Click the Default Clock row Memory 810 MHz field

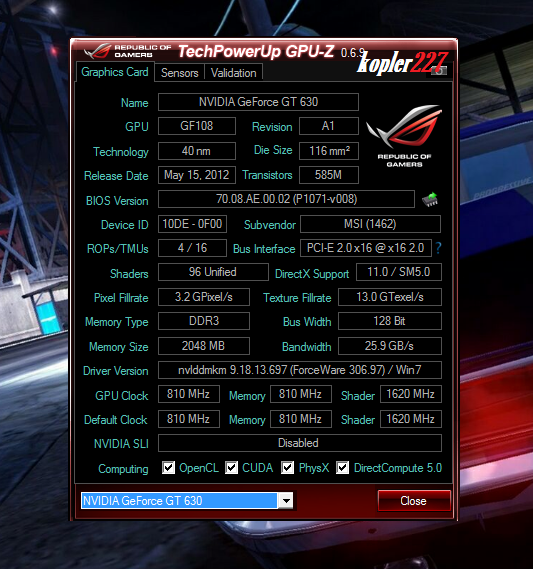(x=301, y=419)
